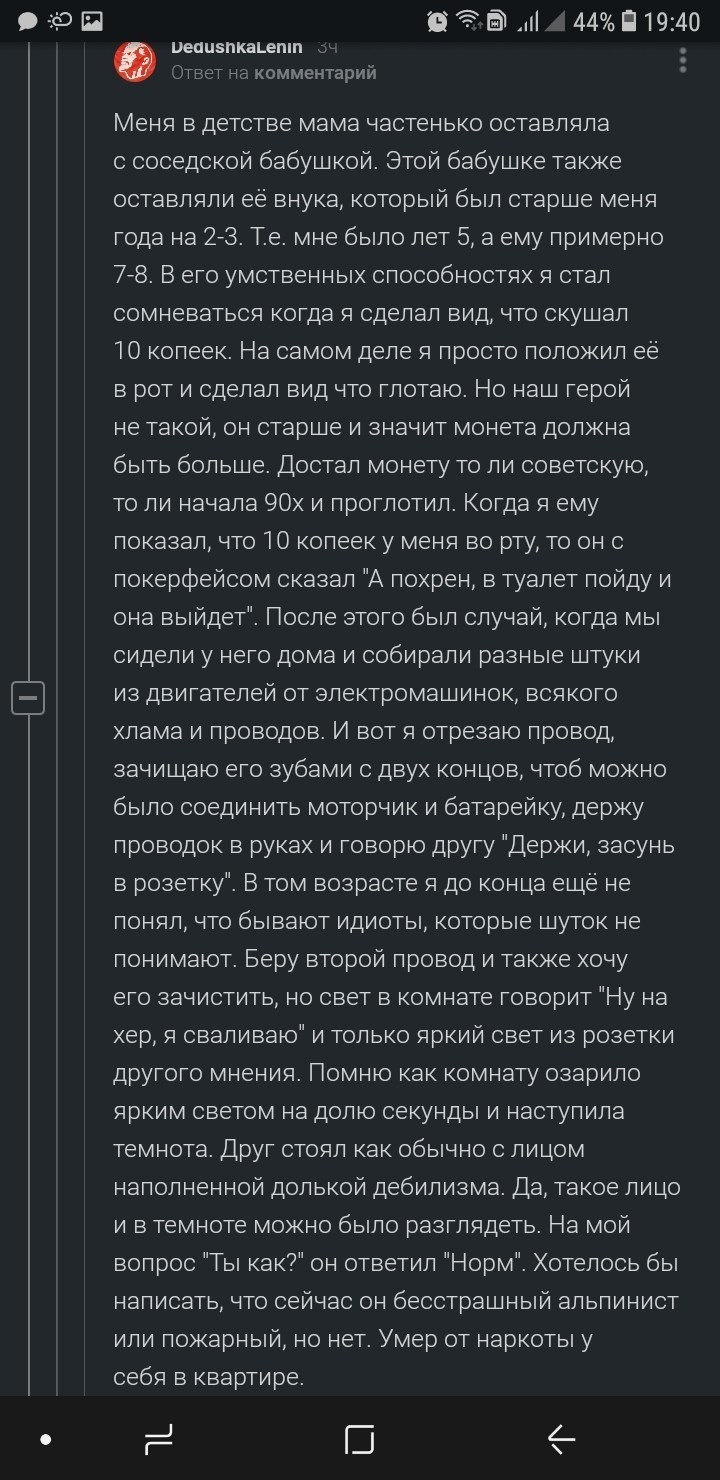
Task: Tap the Wi-Fi status icon
Action: (x=467, y=21)
